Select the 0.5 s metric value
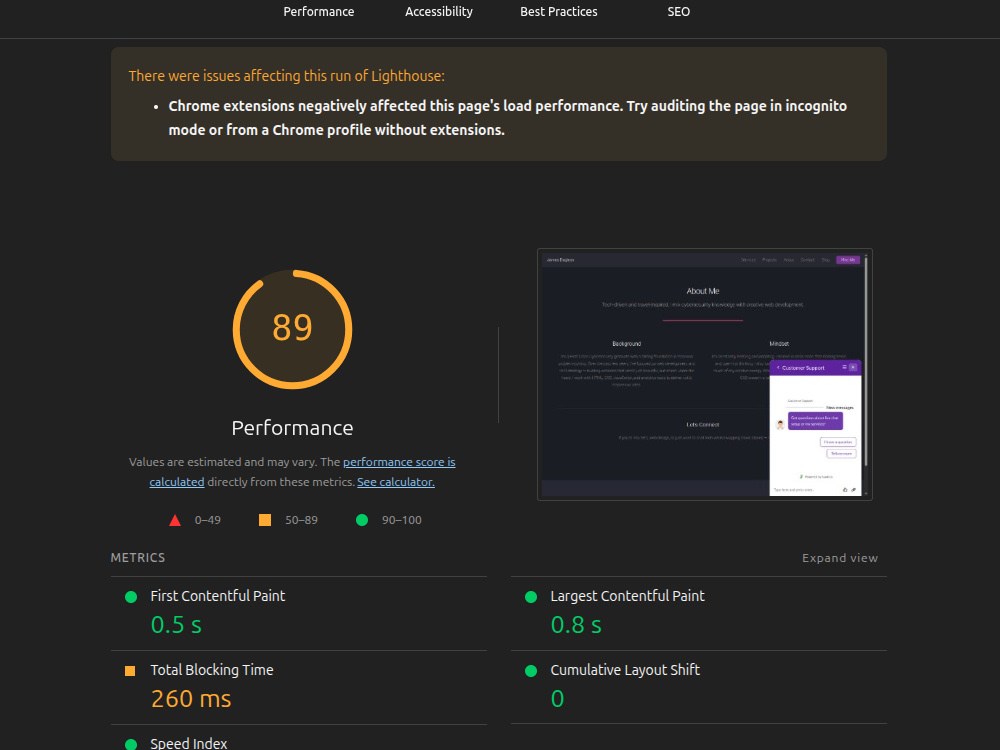The image size is (1000, 750). coord(176,624)
